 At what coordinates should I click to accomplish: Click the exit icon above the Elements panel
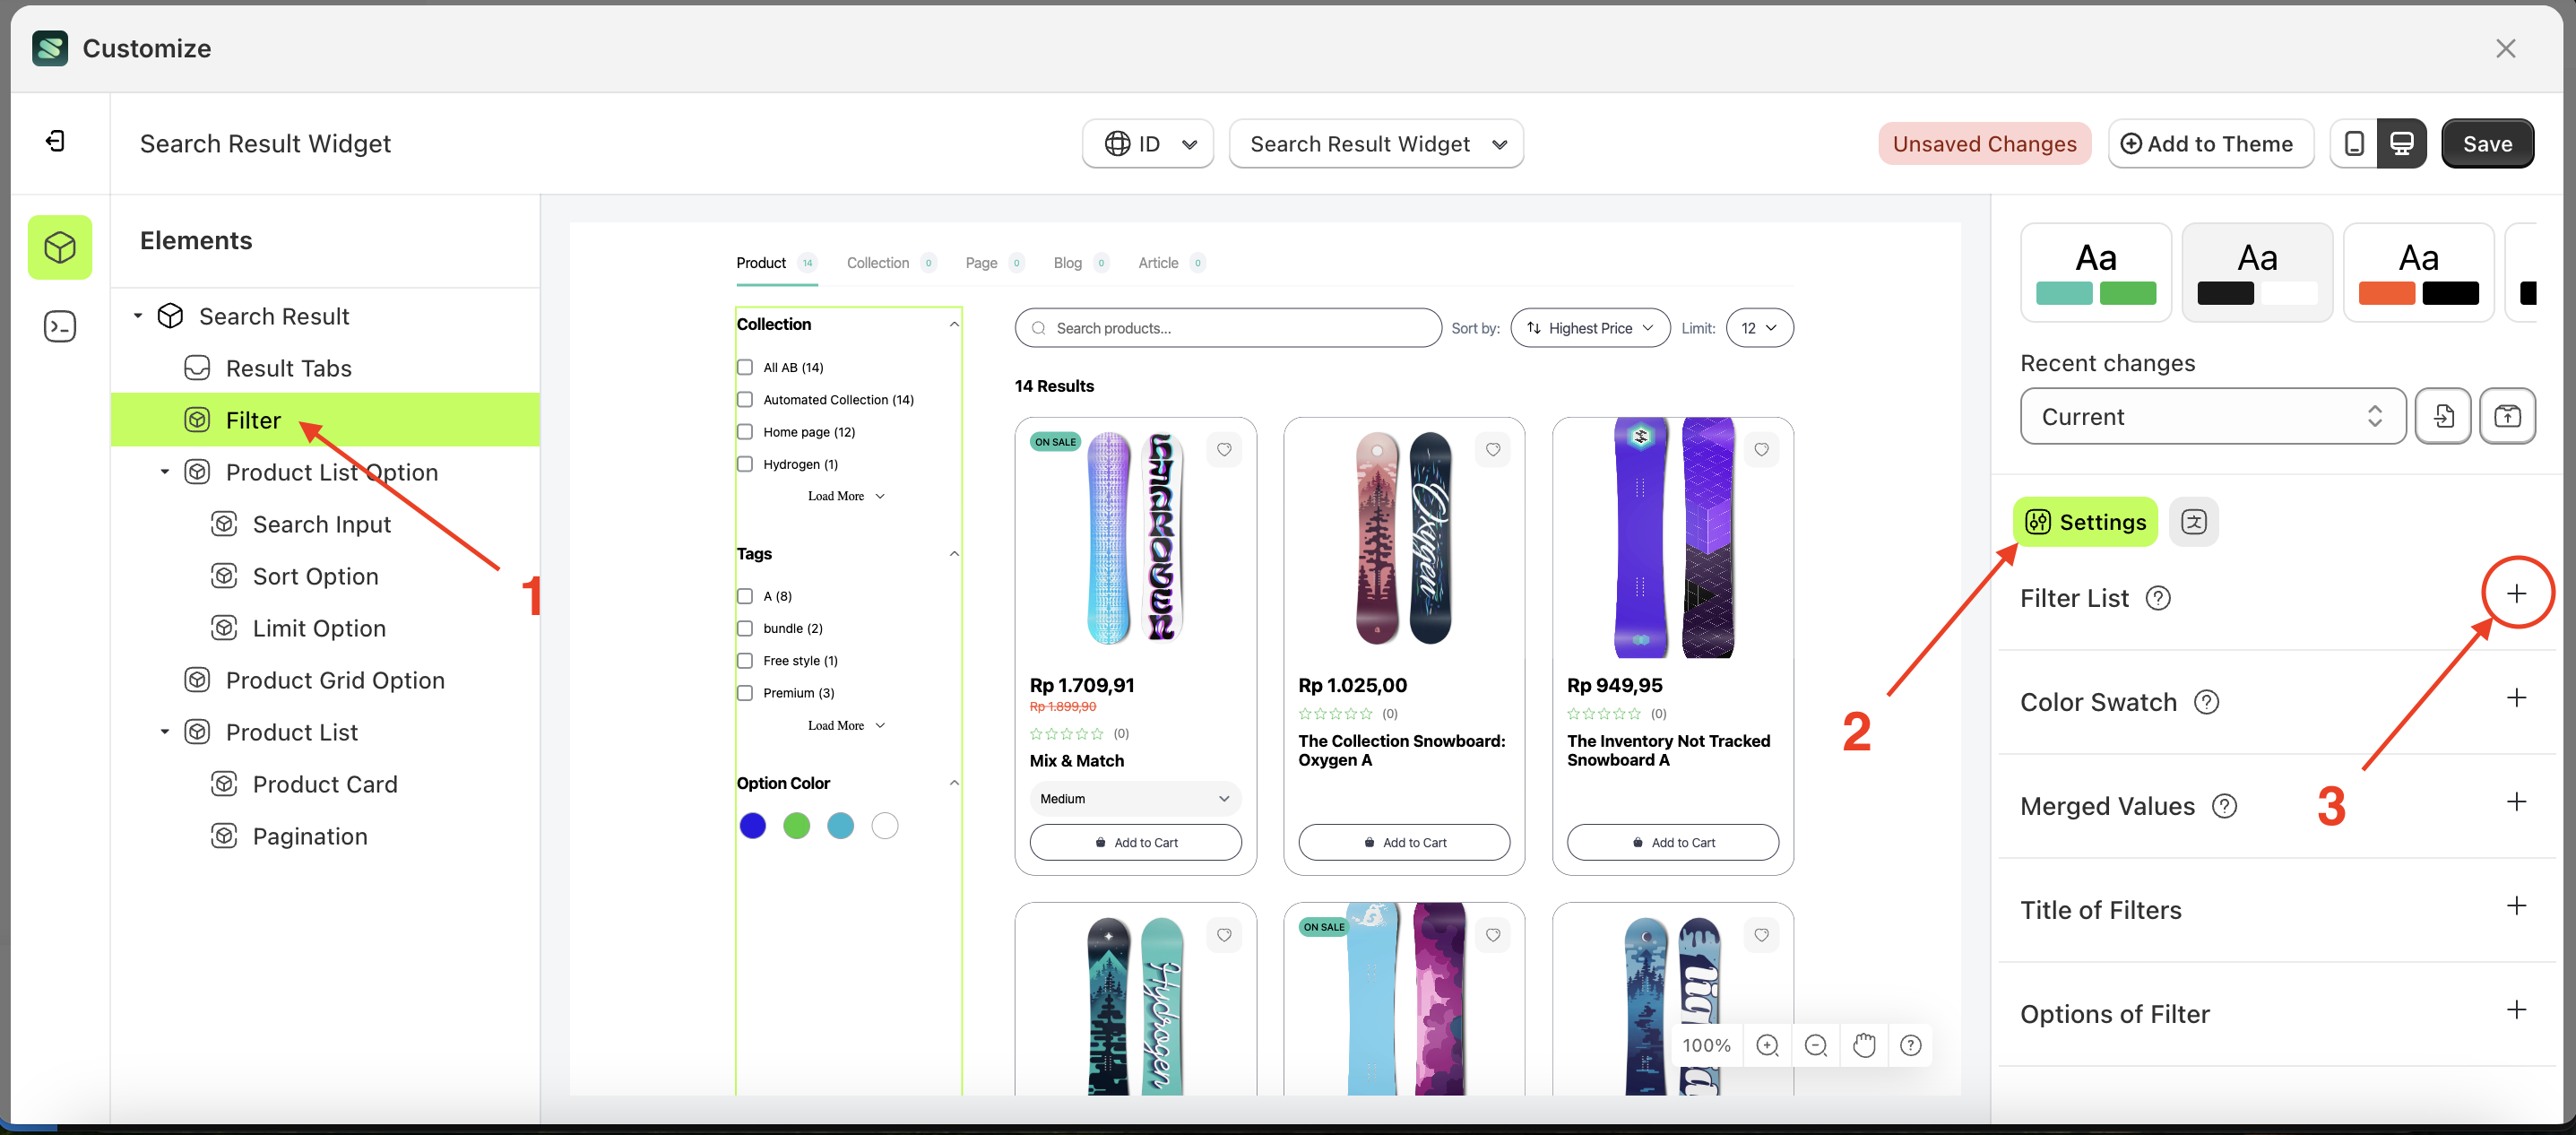point(56,141)
